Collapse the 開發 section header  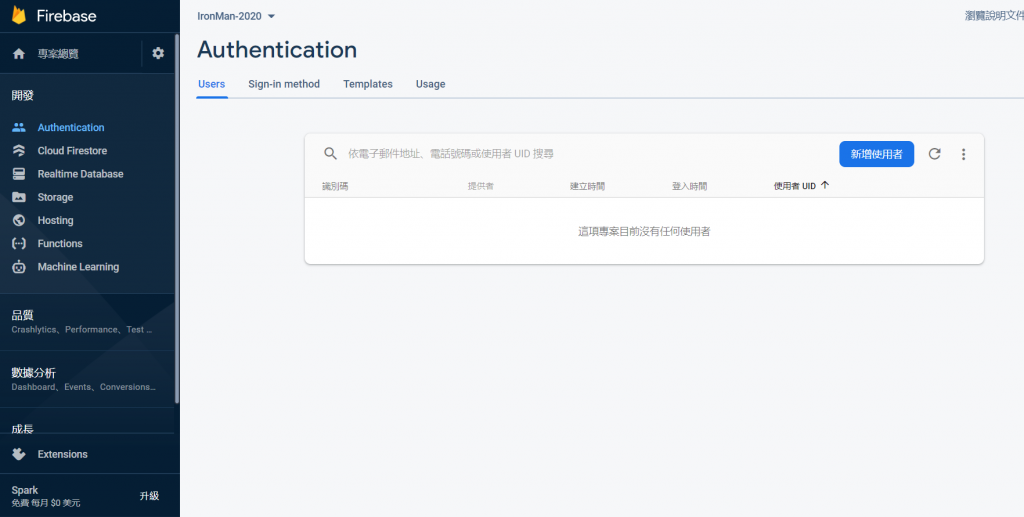[x=22, y=95]
